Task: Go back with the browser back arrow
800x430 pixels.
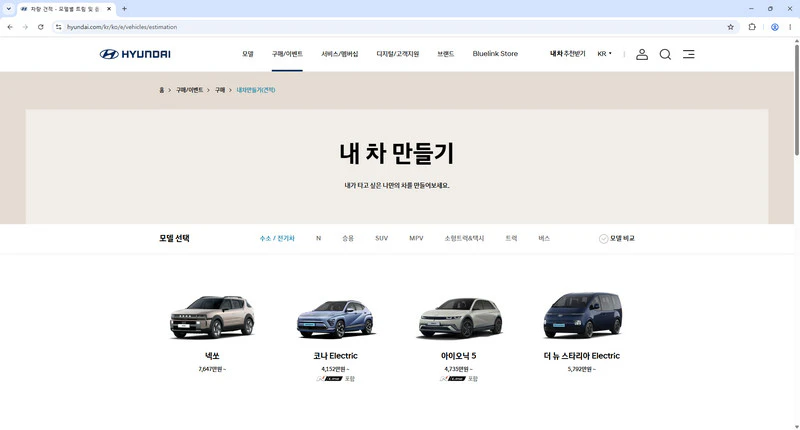Action: click(x=10, y=27)
